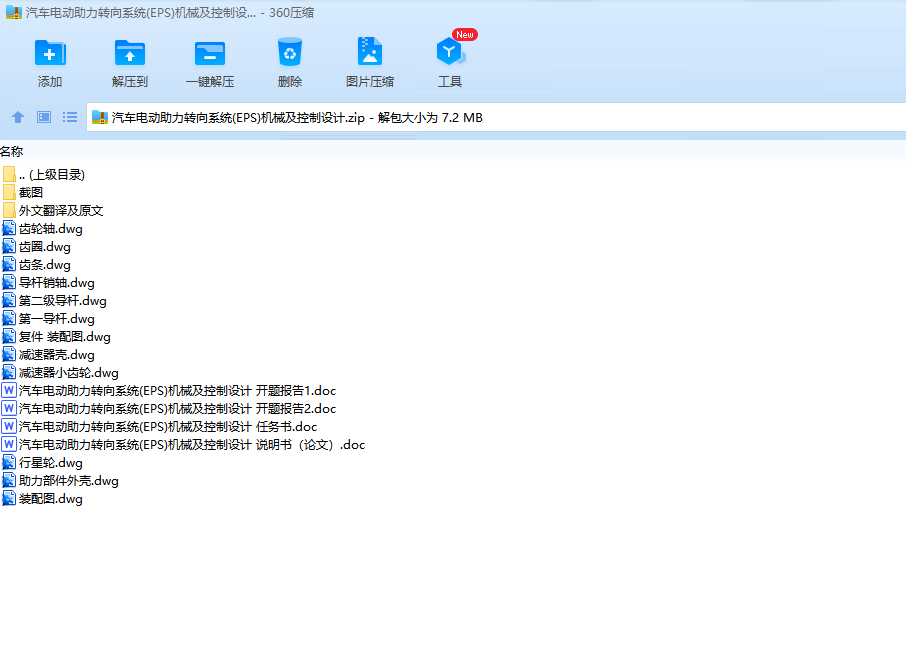Click the dwg icon beside 助力部件外壳.dwg

(x=9, y=481)
